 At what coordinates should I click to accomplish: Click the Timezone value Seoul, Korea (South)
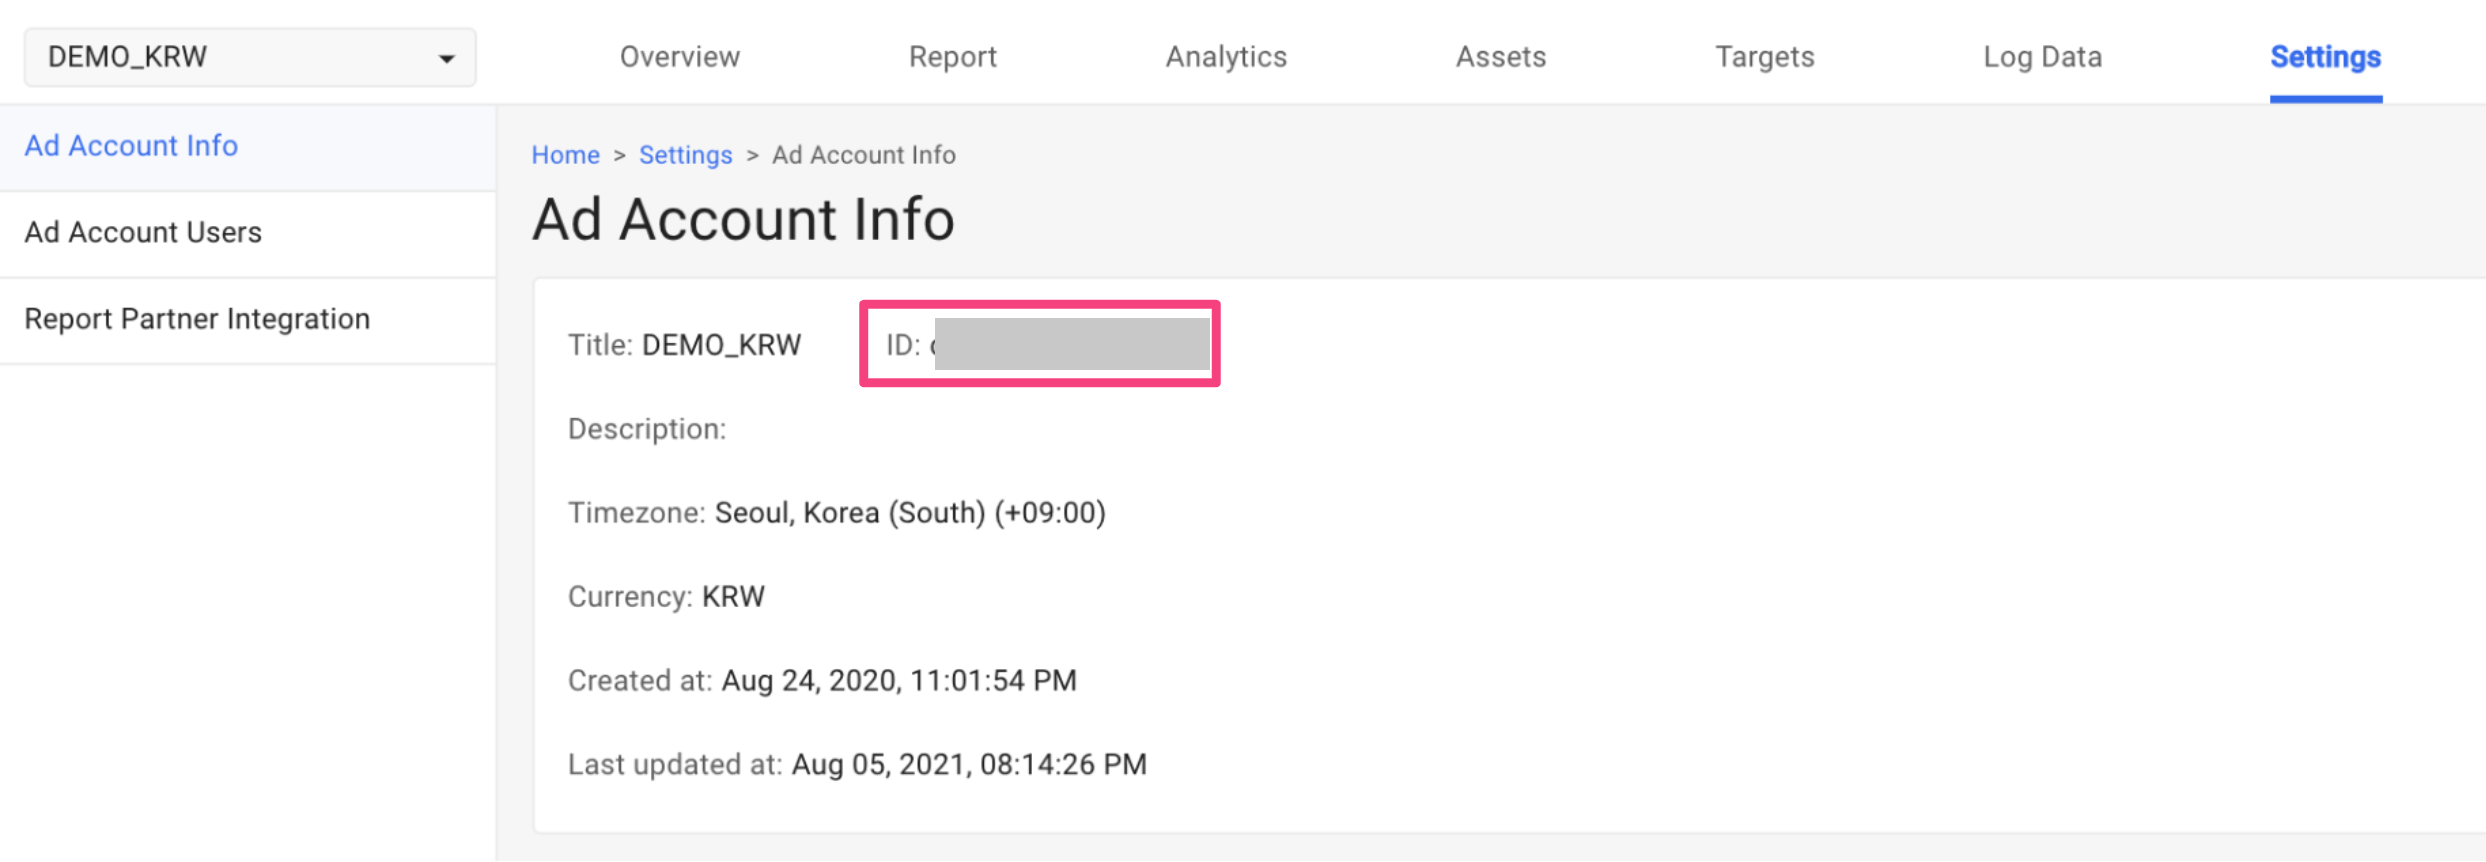coord(910,513)
